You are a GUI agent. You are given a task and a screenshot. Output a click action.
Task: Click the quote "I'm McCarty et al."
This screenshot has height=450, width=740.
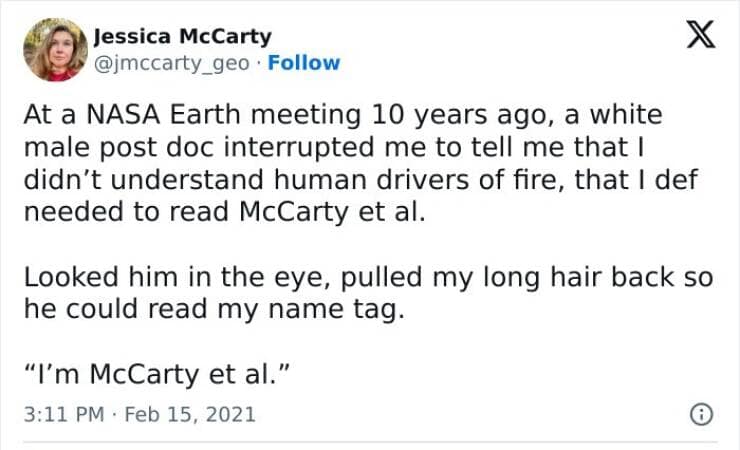pyautogui.click(x=156, y=373)
